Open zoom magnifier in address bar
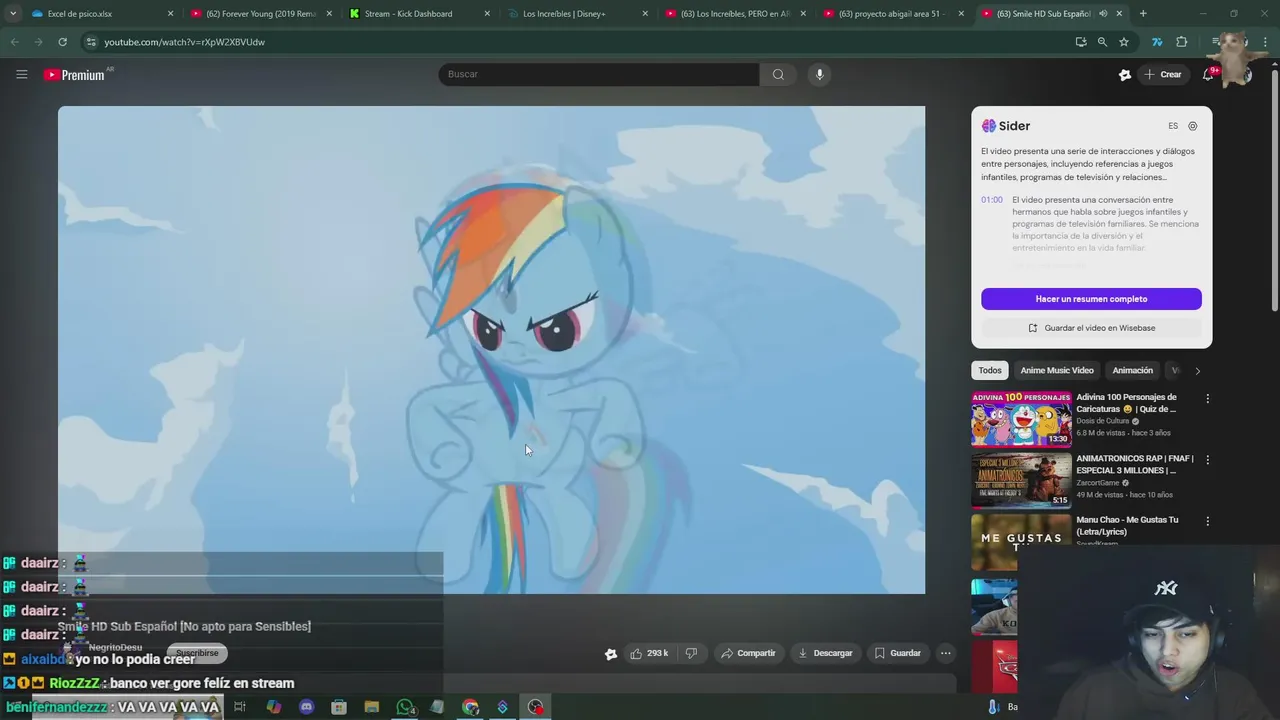 click(x=1102, y=42)
